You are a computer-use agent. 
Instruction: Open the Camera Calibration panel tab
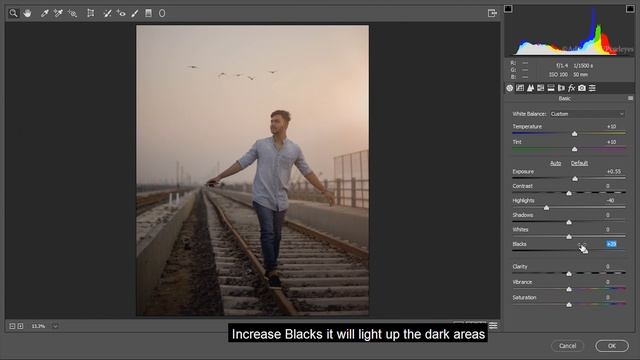pos(582,88)
